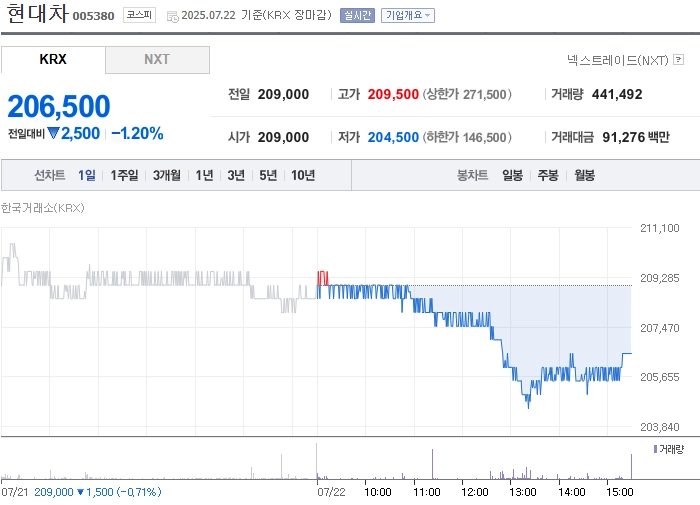Switch to the NXT tab
This screenshot has width=700, height=505.
click(157, 59)
